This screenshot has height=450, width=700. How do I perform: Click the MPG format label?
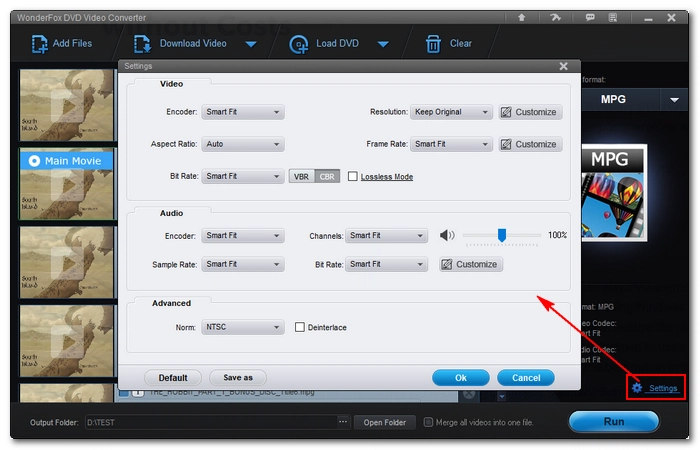(x=613, y=100)
